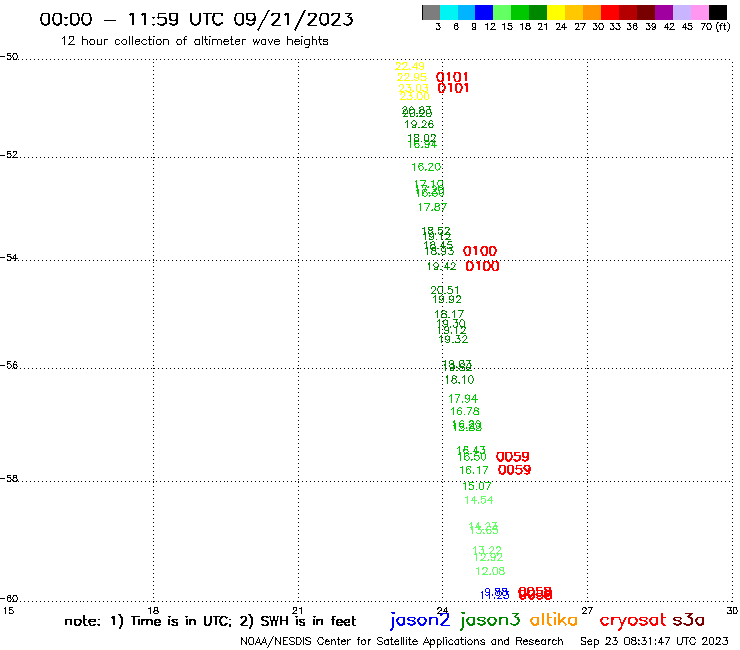Select the pure blue color scale swatch
This screenshot has height=650, width=740.
click(x=484, y=12)
